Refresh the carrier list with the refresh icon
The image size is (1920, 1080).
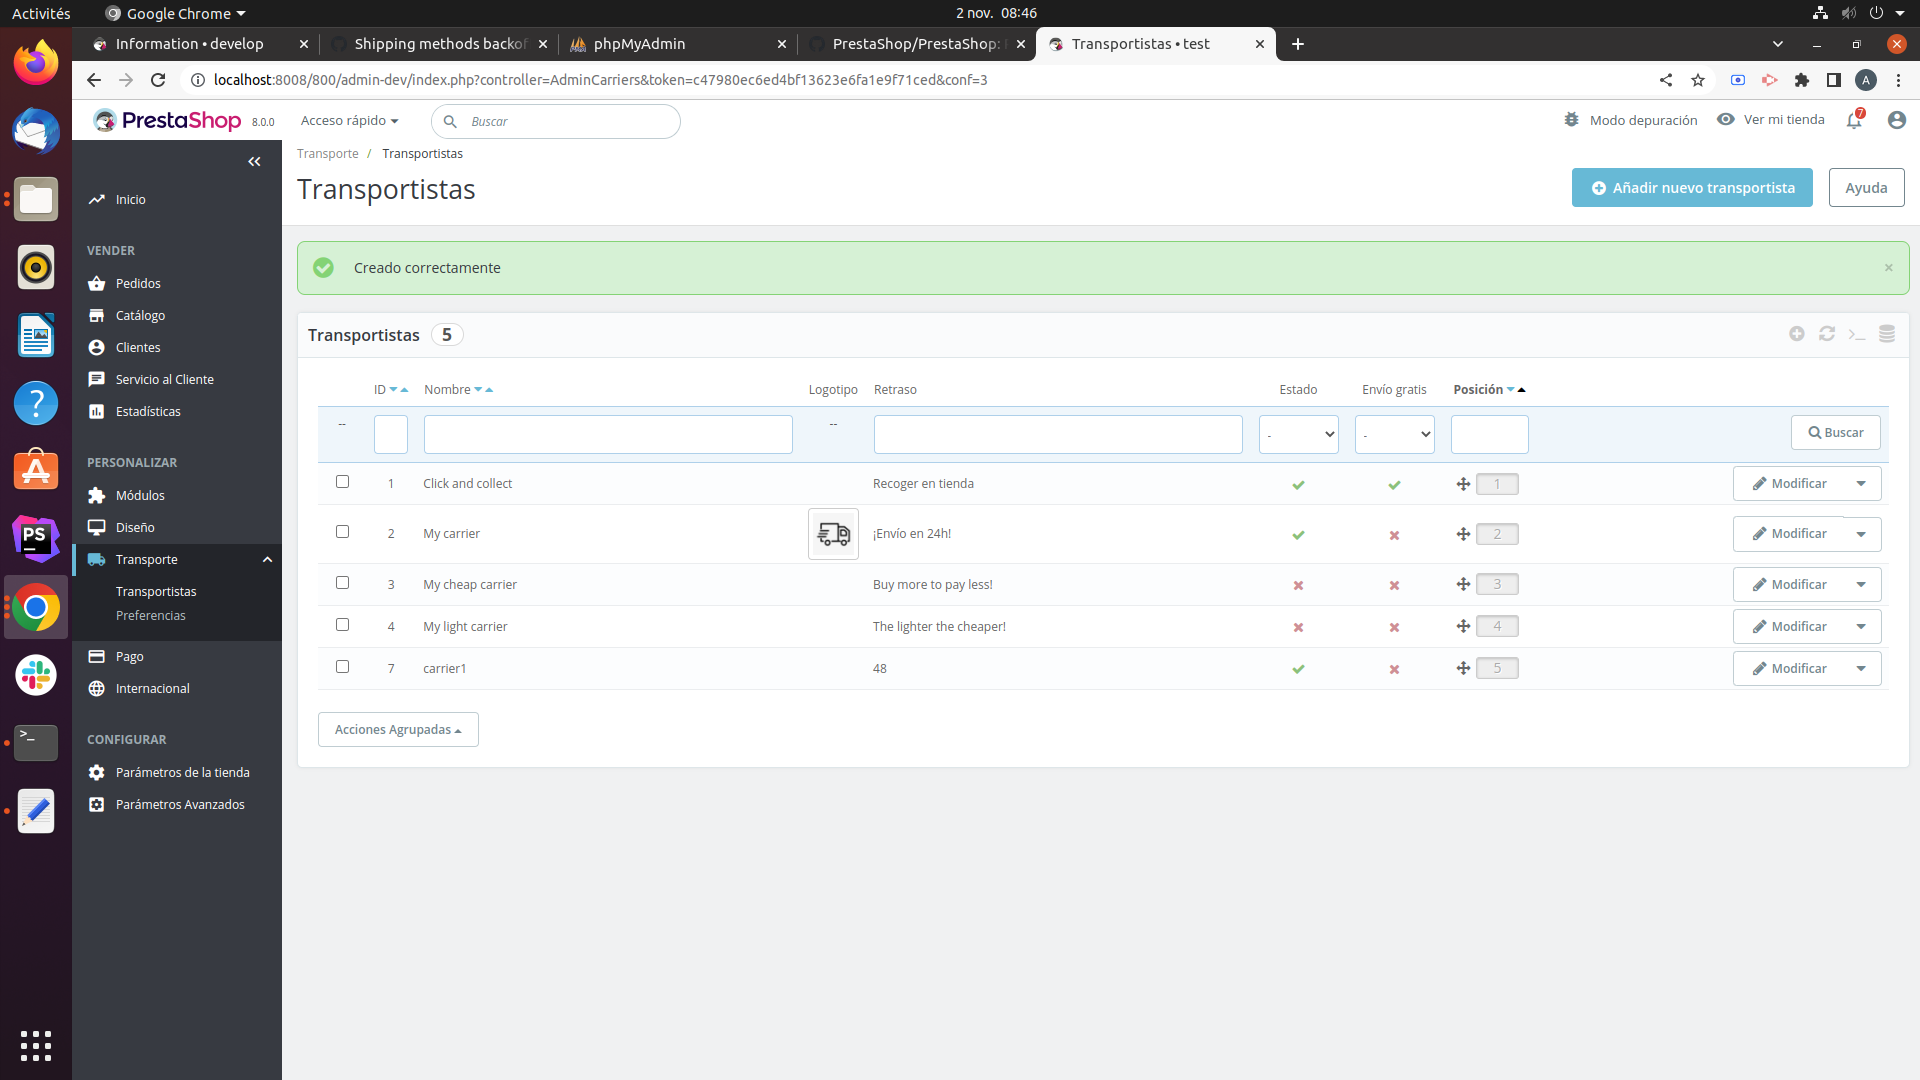click(x=1827, y=334)
